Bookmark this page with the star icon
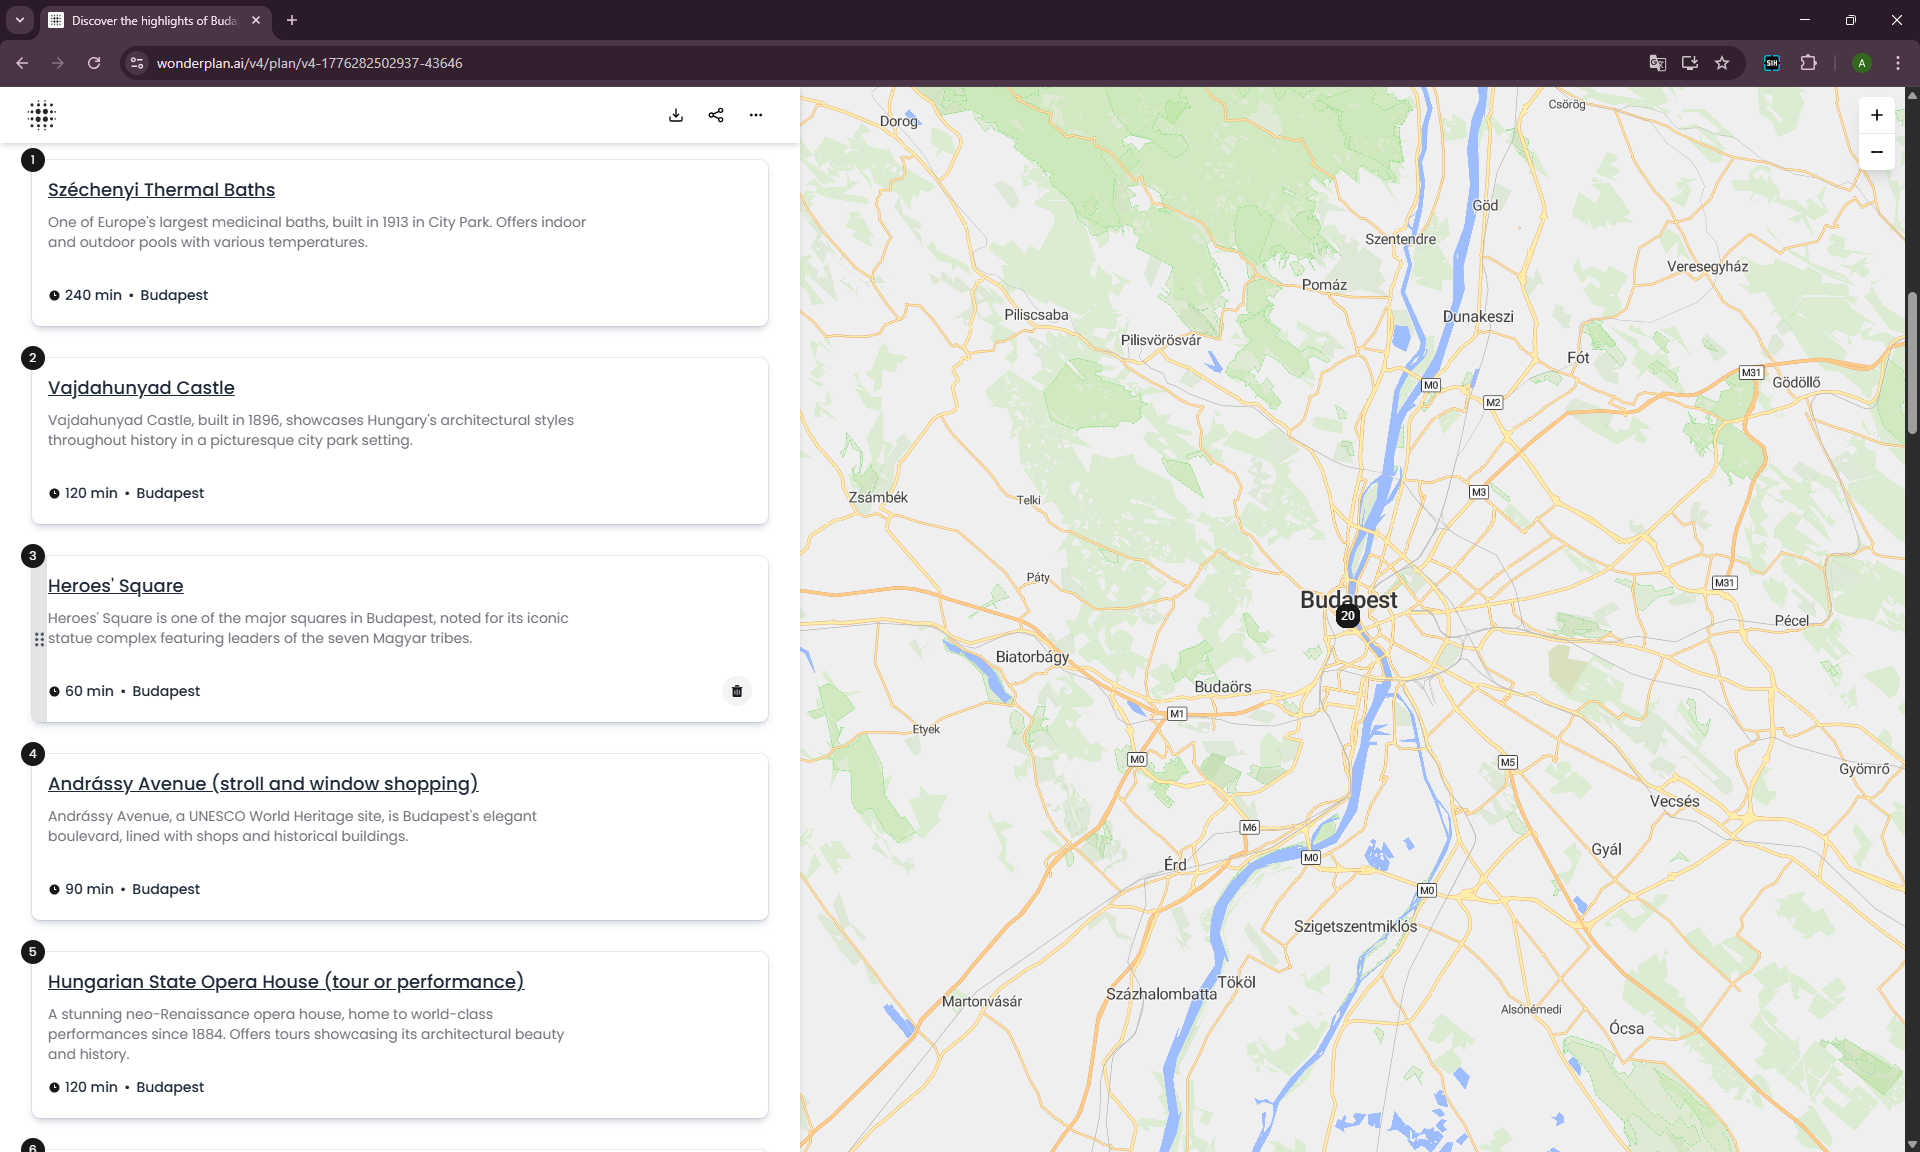 coord(1722,63)
